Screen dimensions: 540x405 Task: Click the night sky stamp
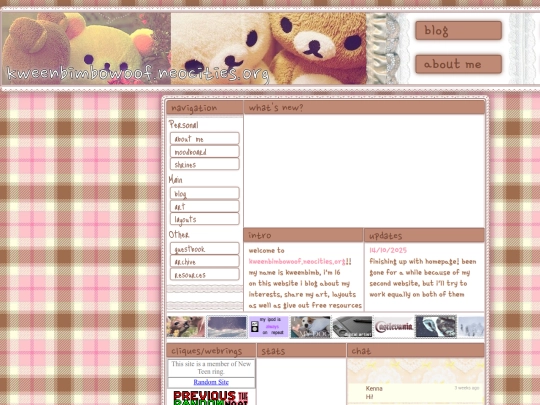tap(227, 326)
